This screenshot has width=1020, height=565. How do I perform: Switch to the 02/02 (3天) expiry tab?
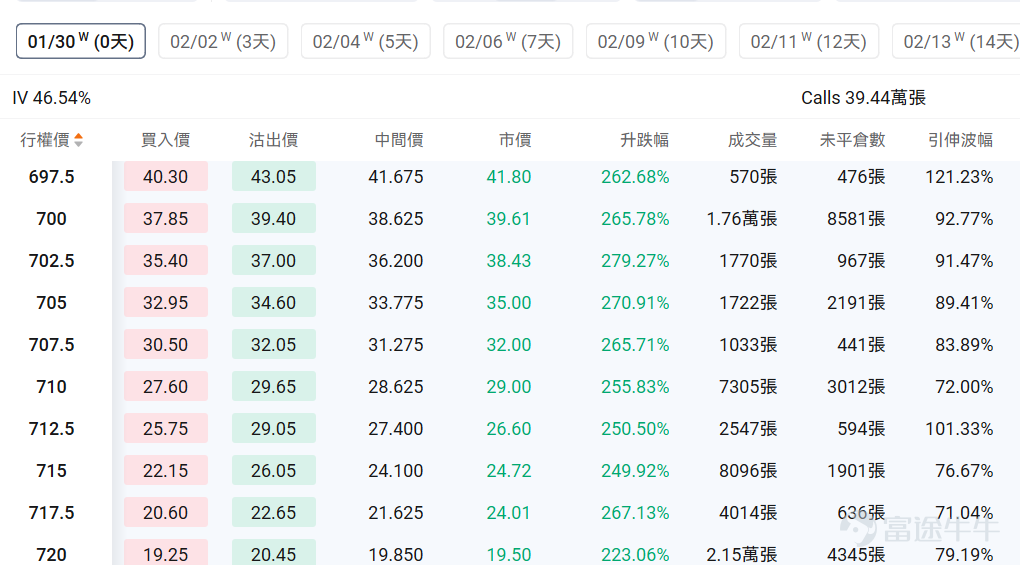[223, 42]
